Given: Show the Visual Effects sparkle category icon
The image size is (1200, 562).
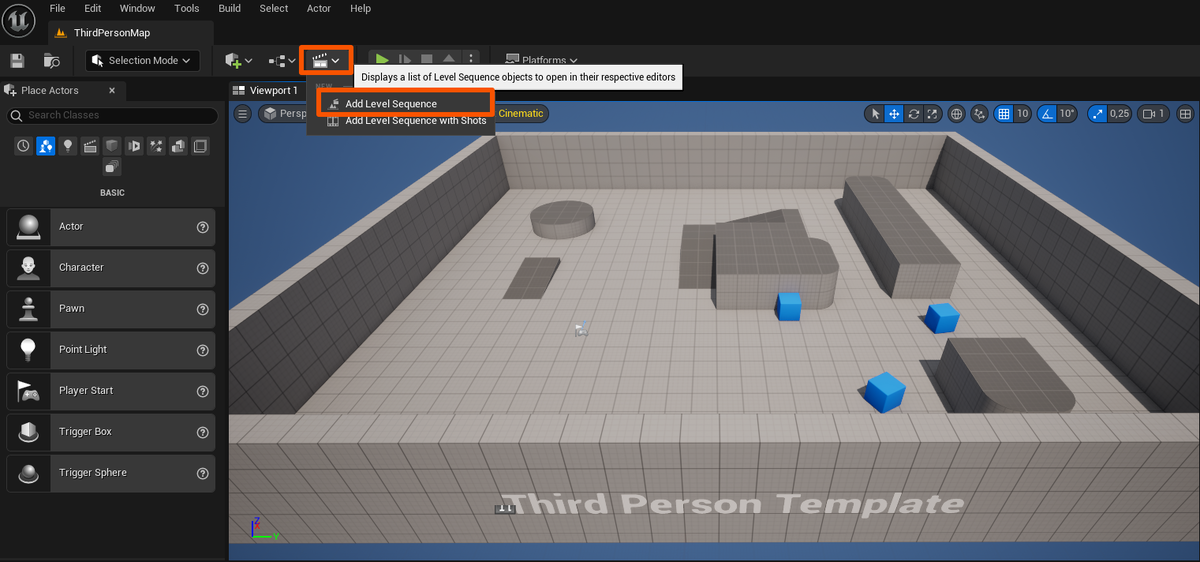Looking at the screenshot, I should coord(156,146).
